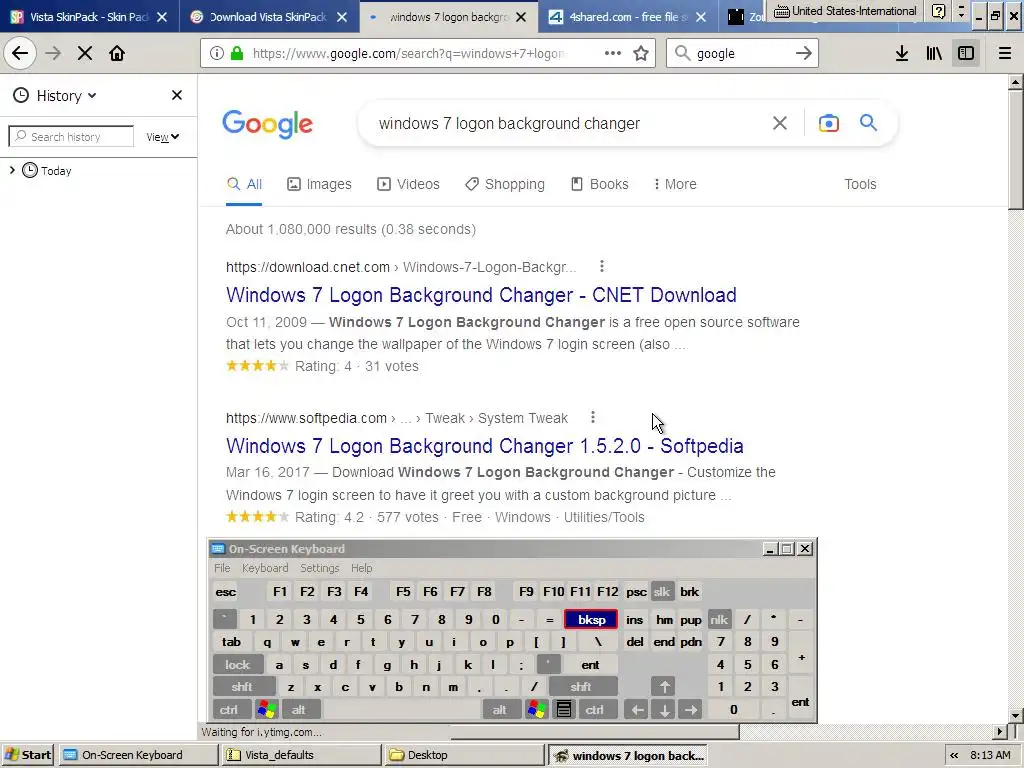This screenshot has width=1024, height=768.
Task: Toggle the sidebar icon in the toolbar
Action: (x=966, y=54)
